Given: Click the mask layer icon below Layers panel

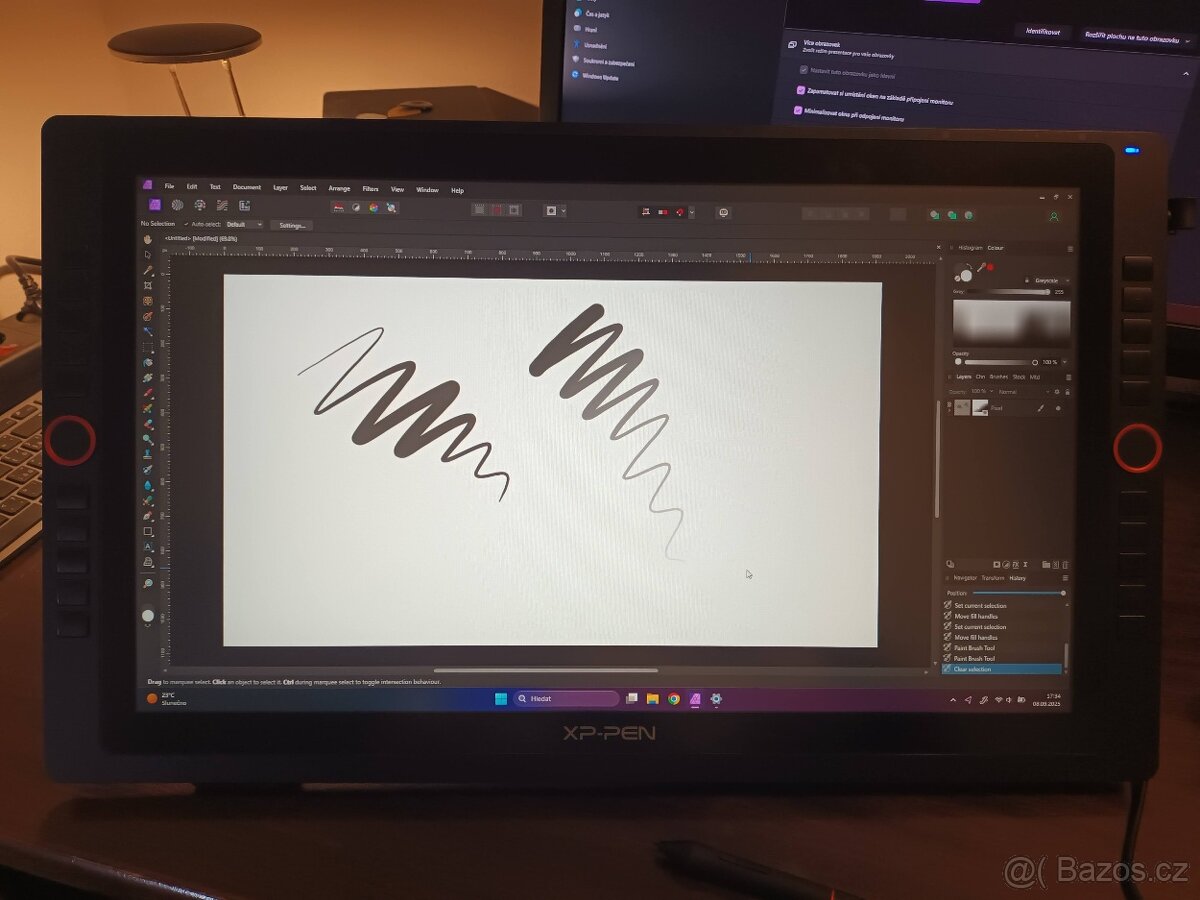Looking at the screenshot, I should click(x=997, y=564).
